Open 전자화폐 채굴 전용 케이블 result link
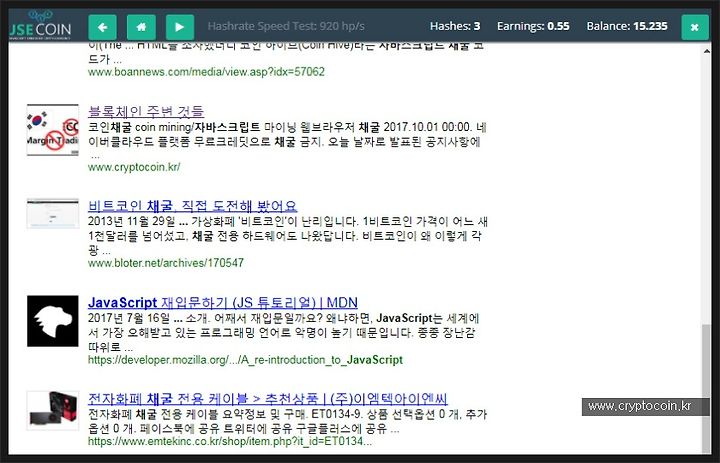Viewport: 720px width, 463px height. tap(268, 398)
